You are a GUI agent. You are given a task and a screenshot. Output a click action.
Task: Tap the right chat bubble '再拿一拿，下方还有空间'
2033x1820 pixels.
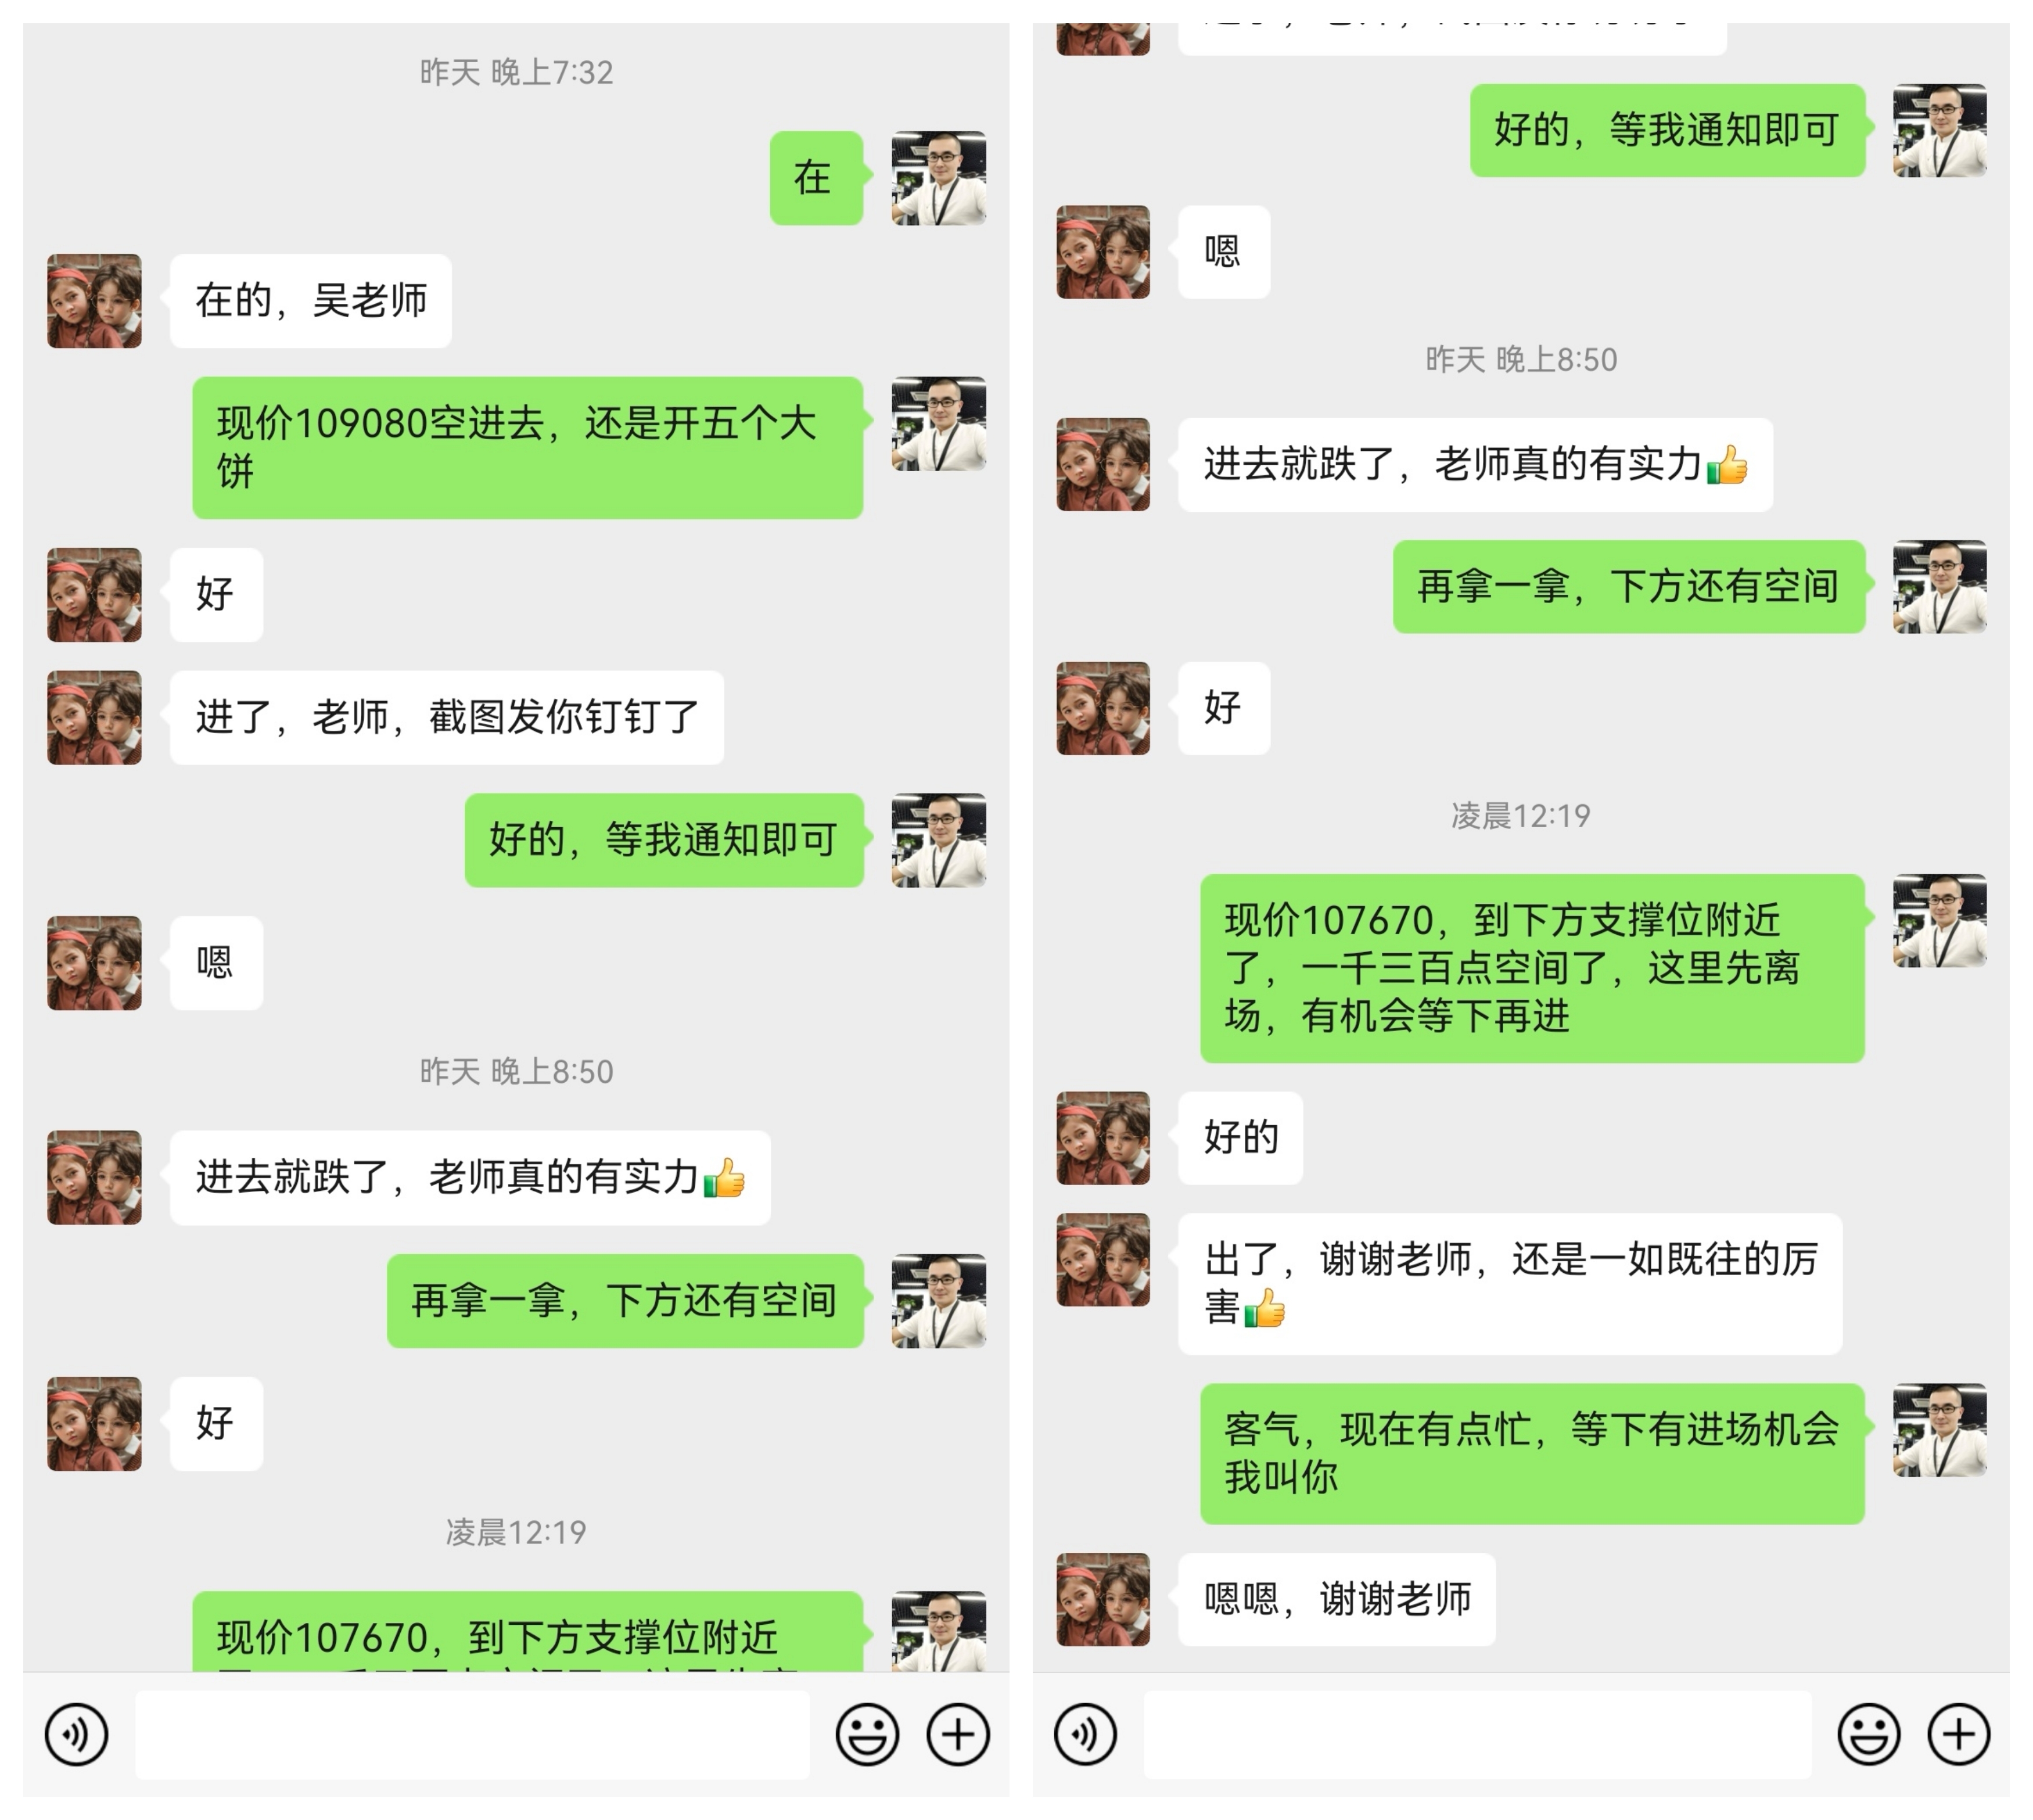[x=1629, y=587]
